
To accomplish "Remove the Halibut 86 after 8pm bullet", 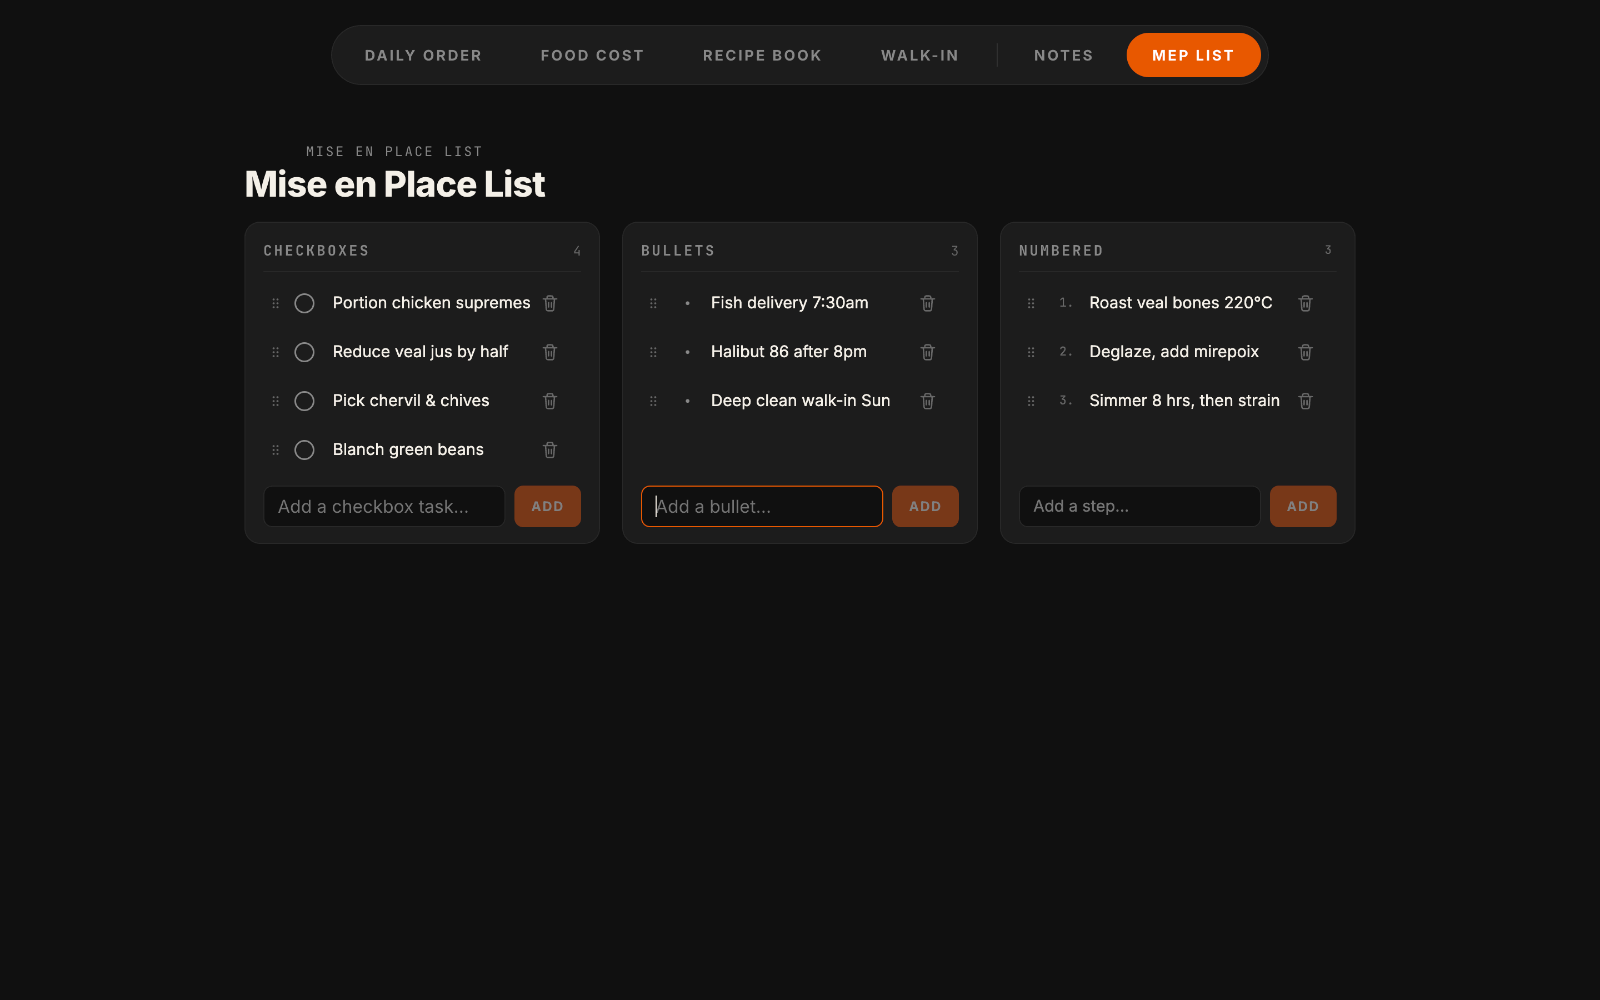I will coord(928,352).
